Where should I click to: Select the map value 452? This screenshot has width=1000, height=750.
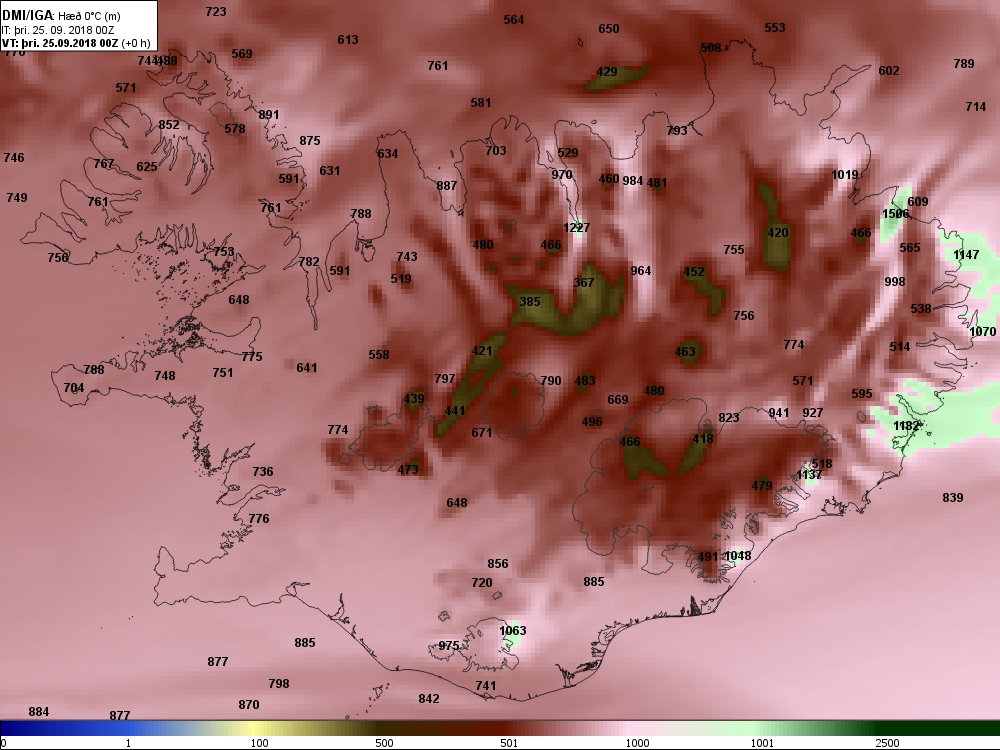coord(694,272)
